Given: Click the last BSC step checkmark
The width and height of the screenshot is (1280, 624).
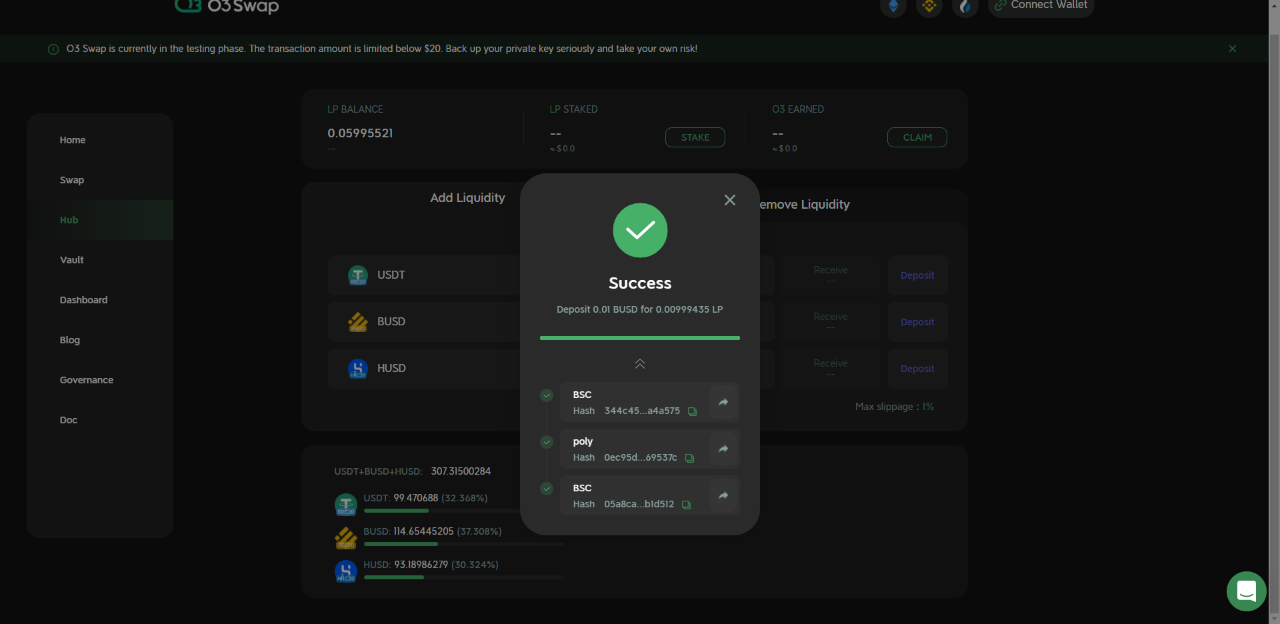Looking at the screenshot, I should 546,489.
